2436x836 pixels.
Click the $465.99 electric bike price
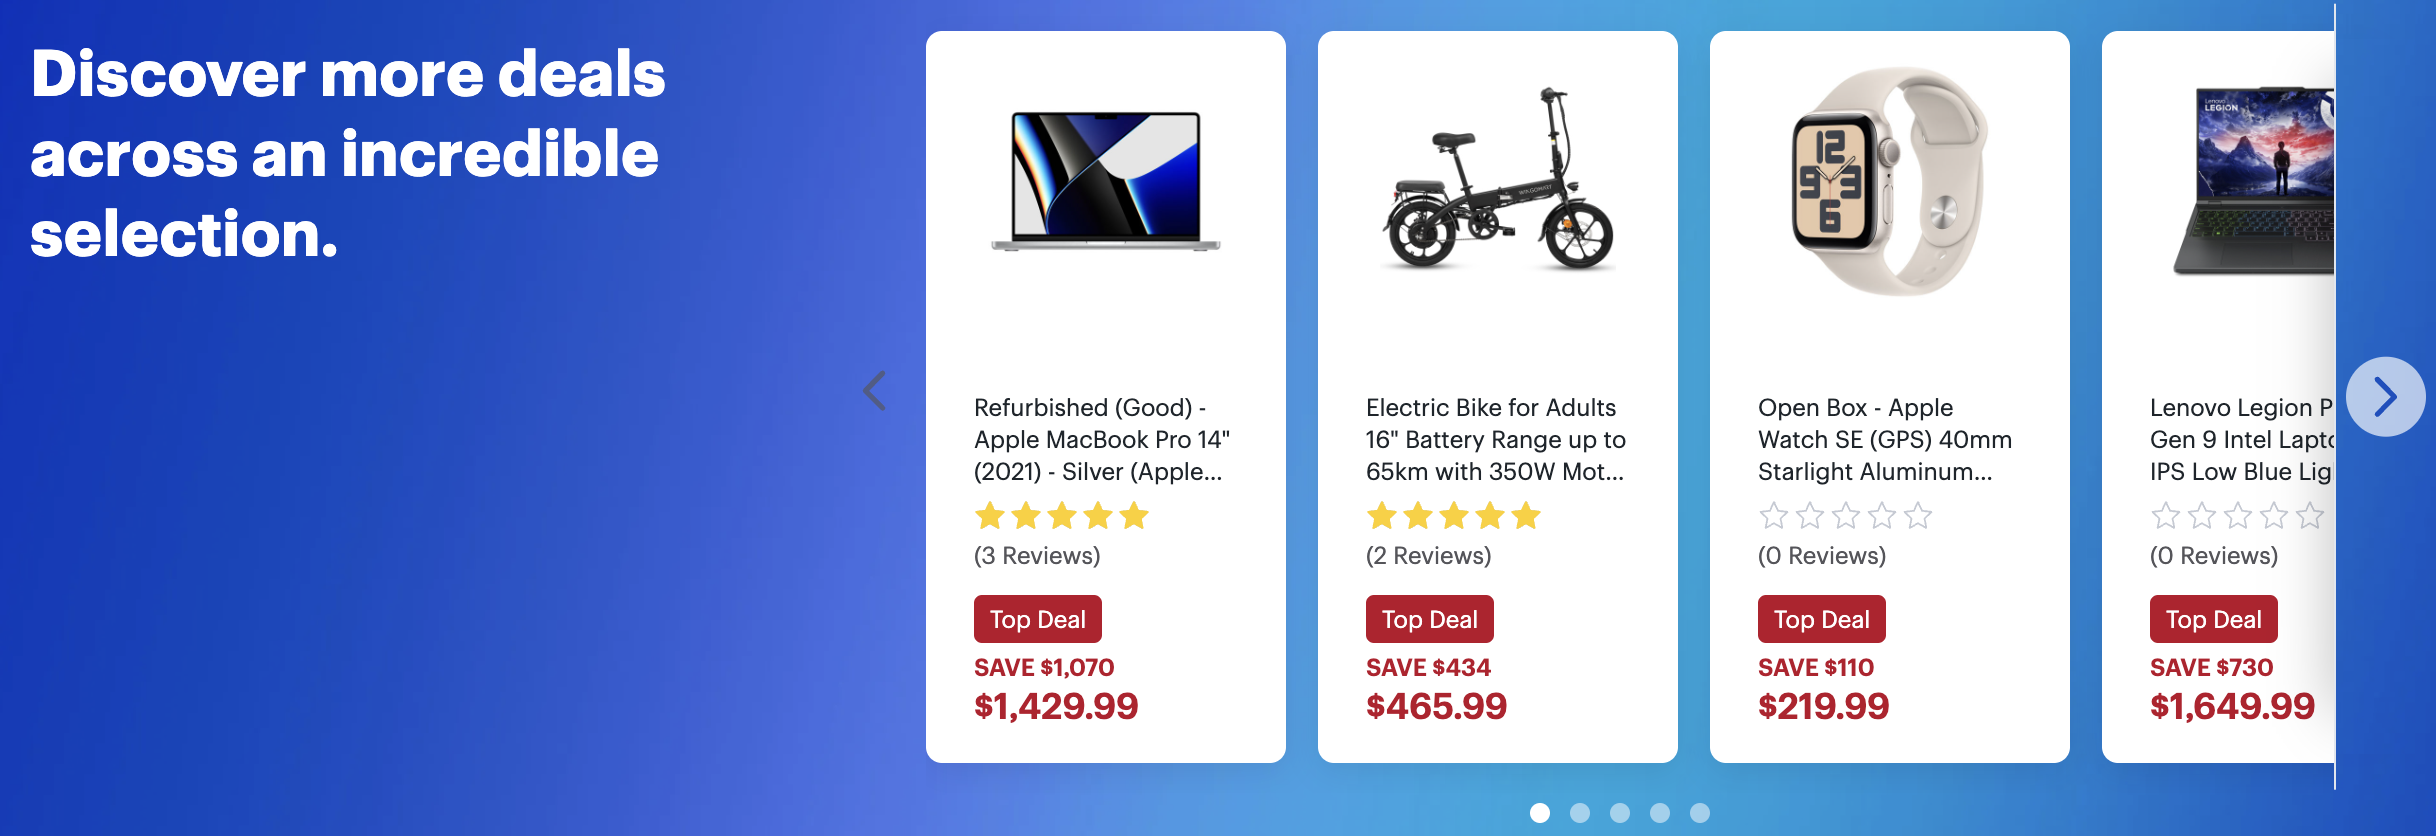click(x=1436, y=706)
